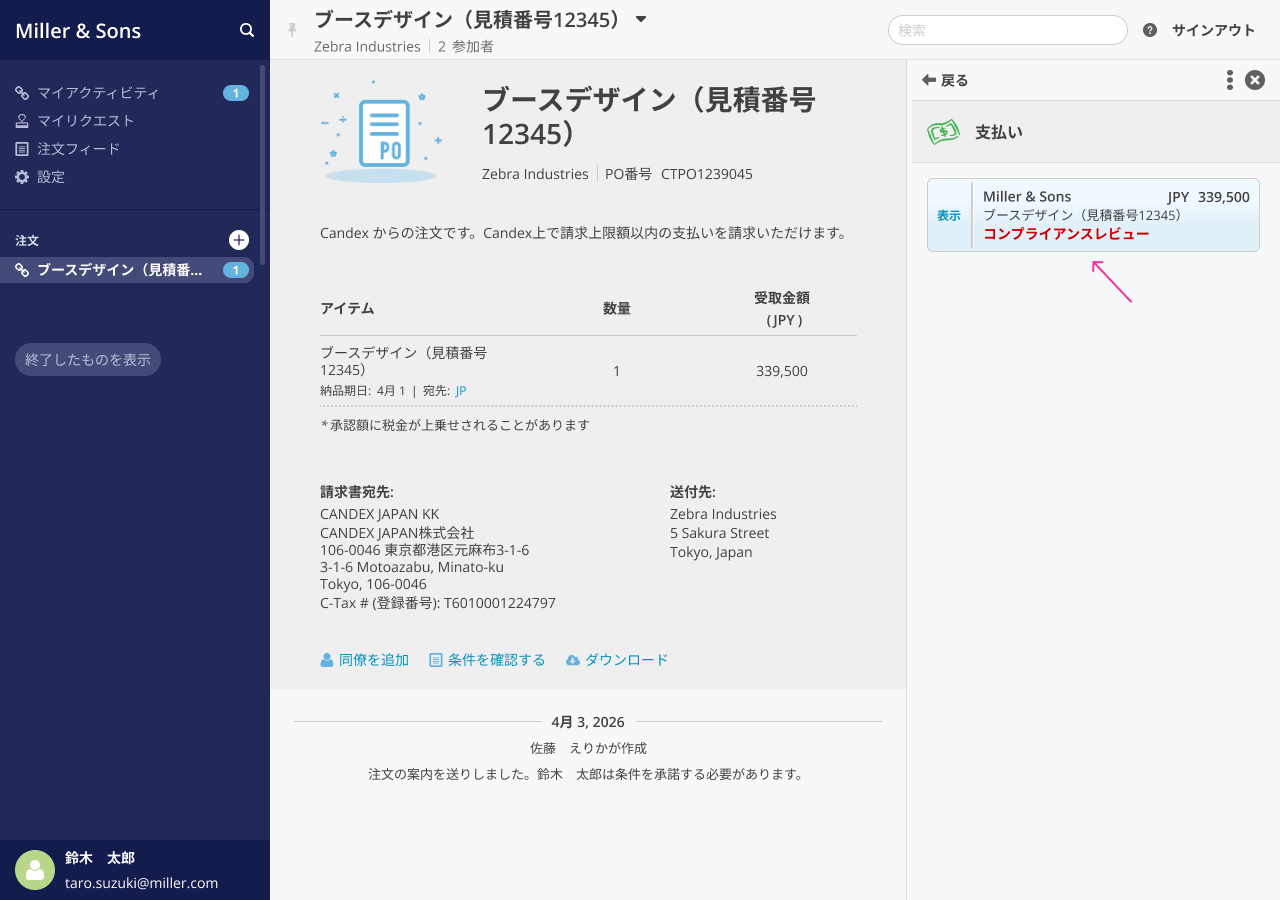The width and height of the screenshot is (1280, 900).
Task: Click the red コンプライアンスレビュー status
Action: tap(1066, 234)
